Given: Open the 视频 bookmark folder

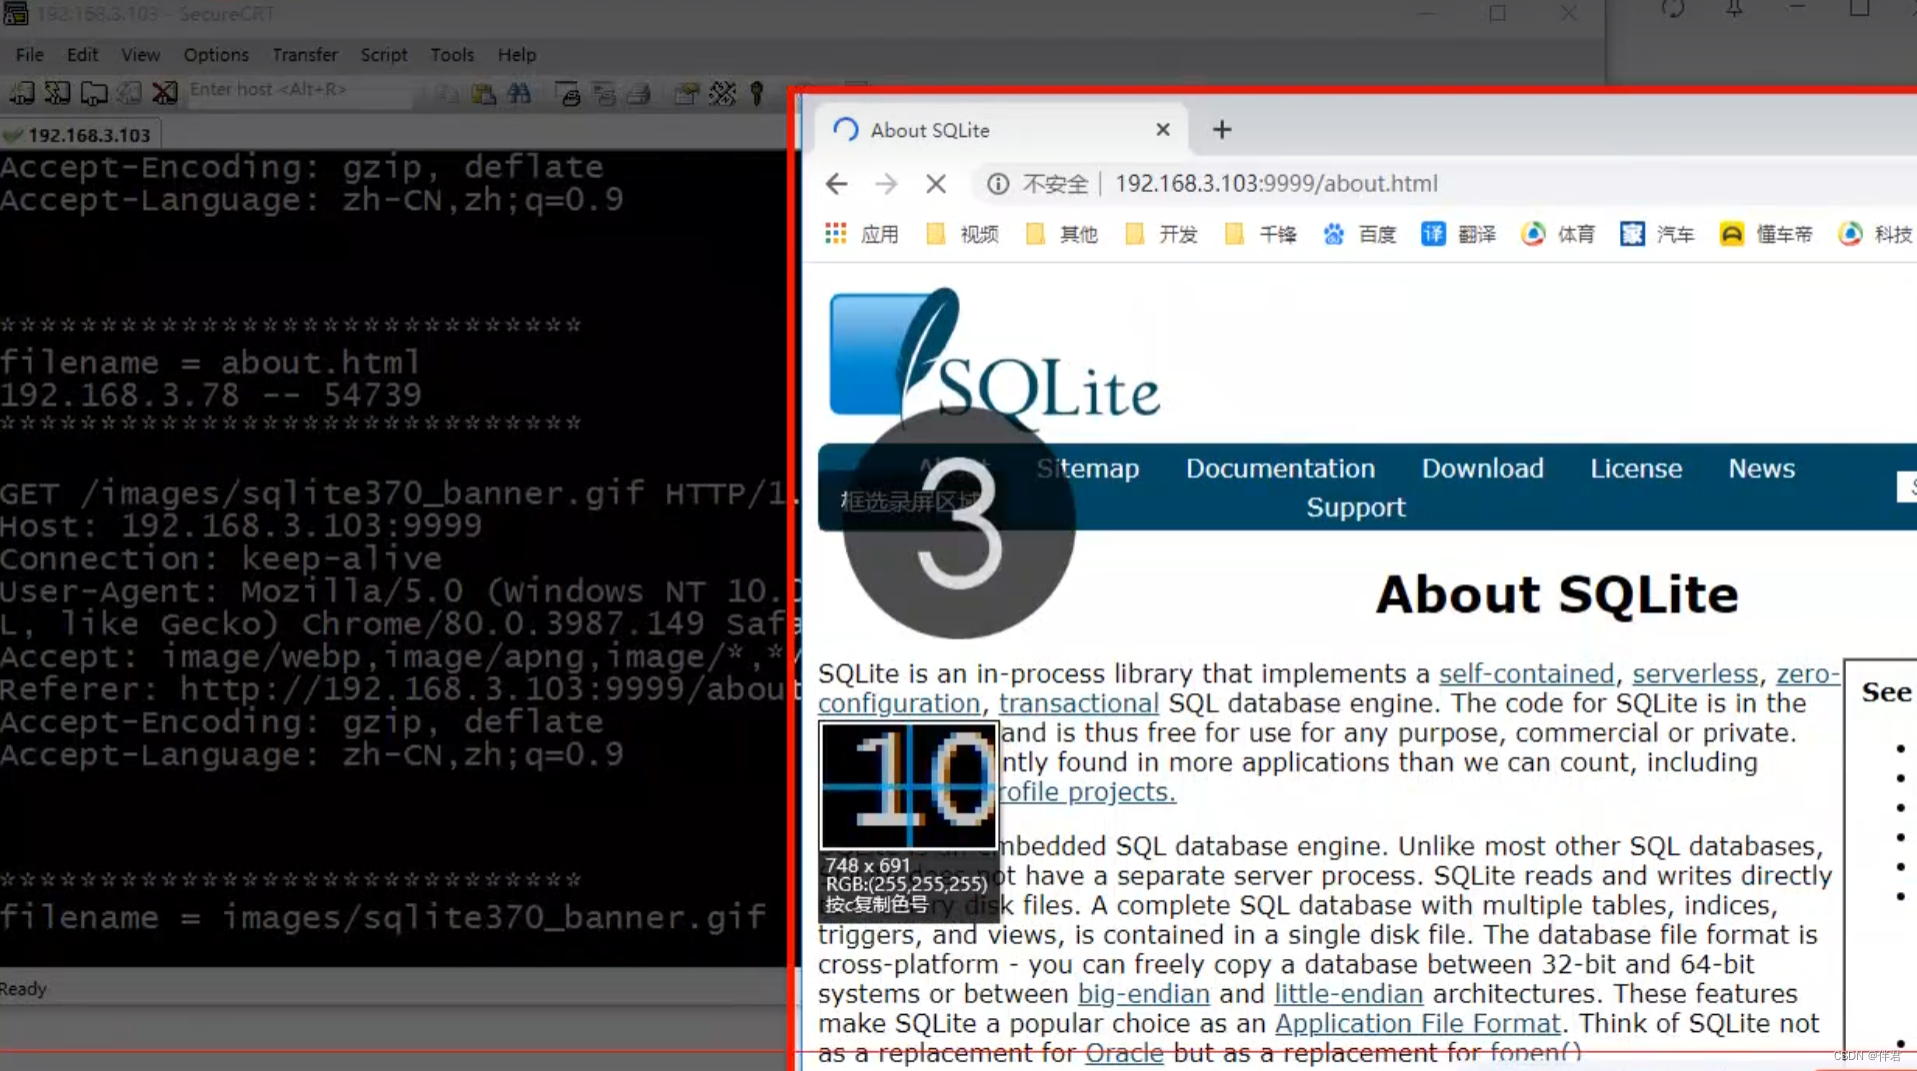Looking at the screenshot, I should coord(963,234).
